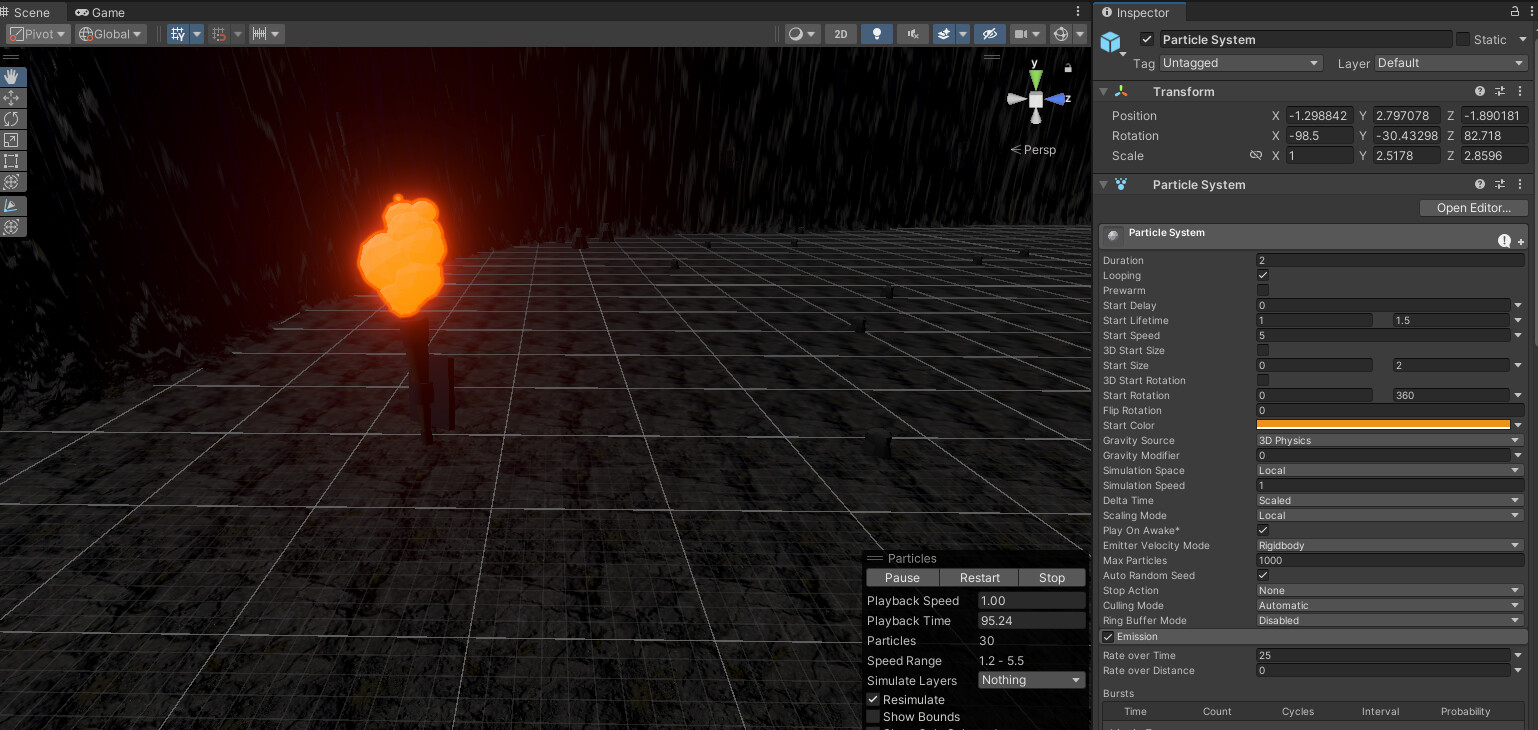Change Stop Action from None
The height and width of the screenshot is (730, 1538).
point(1389,590)
